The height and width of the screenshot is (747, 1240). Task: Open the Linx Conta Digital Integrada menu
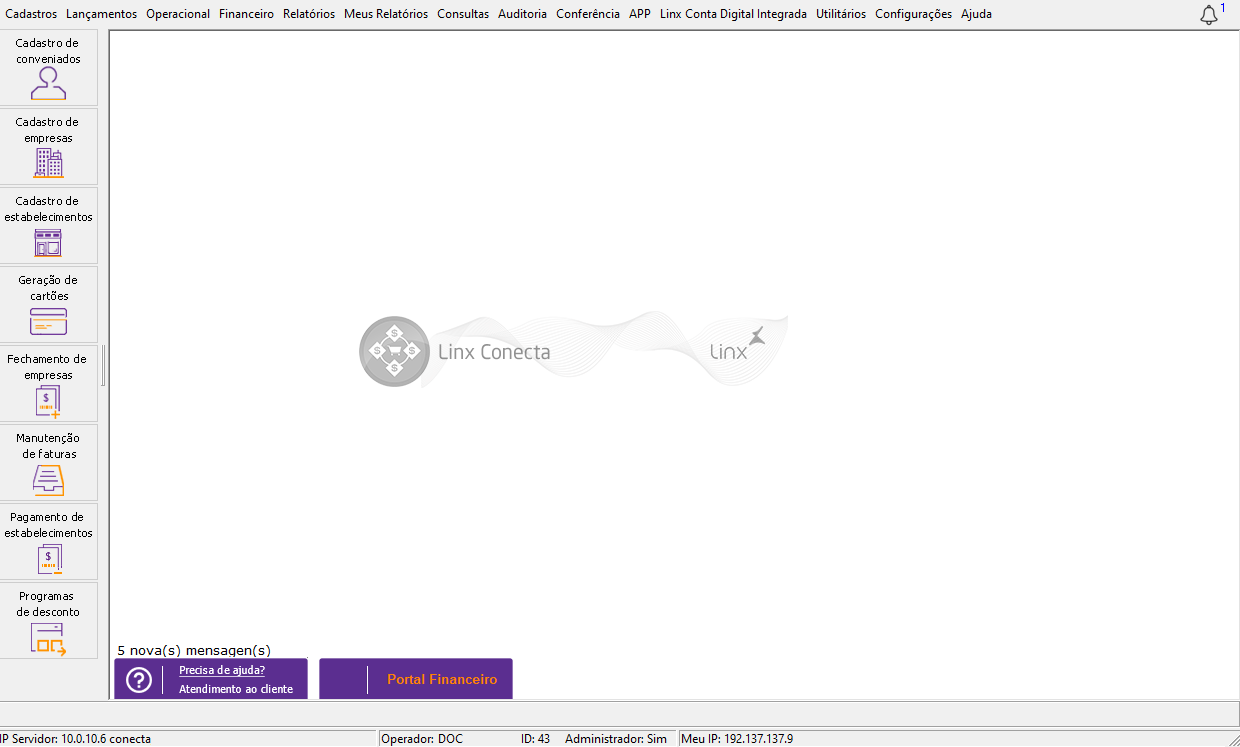733,14
